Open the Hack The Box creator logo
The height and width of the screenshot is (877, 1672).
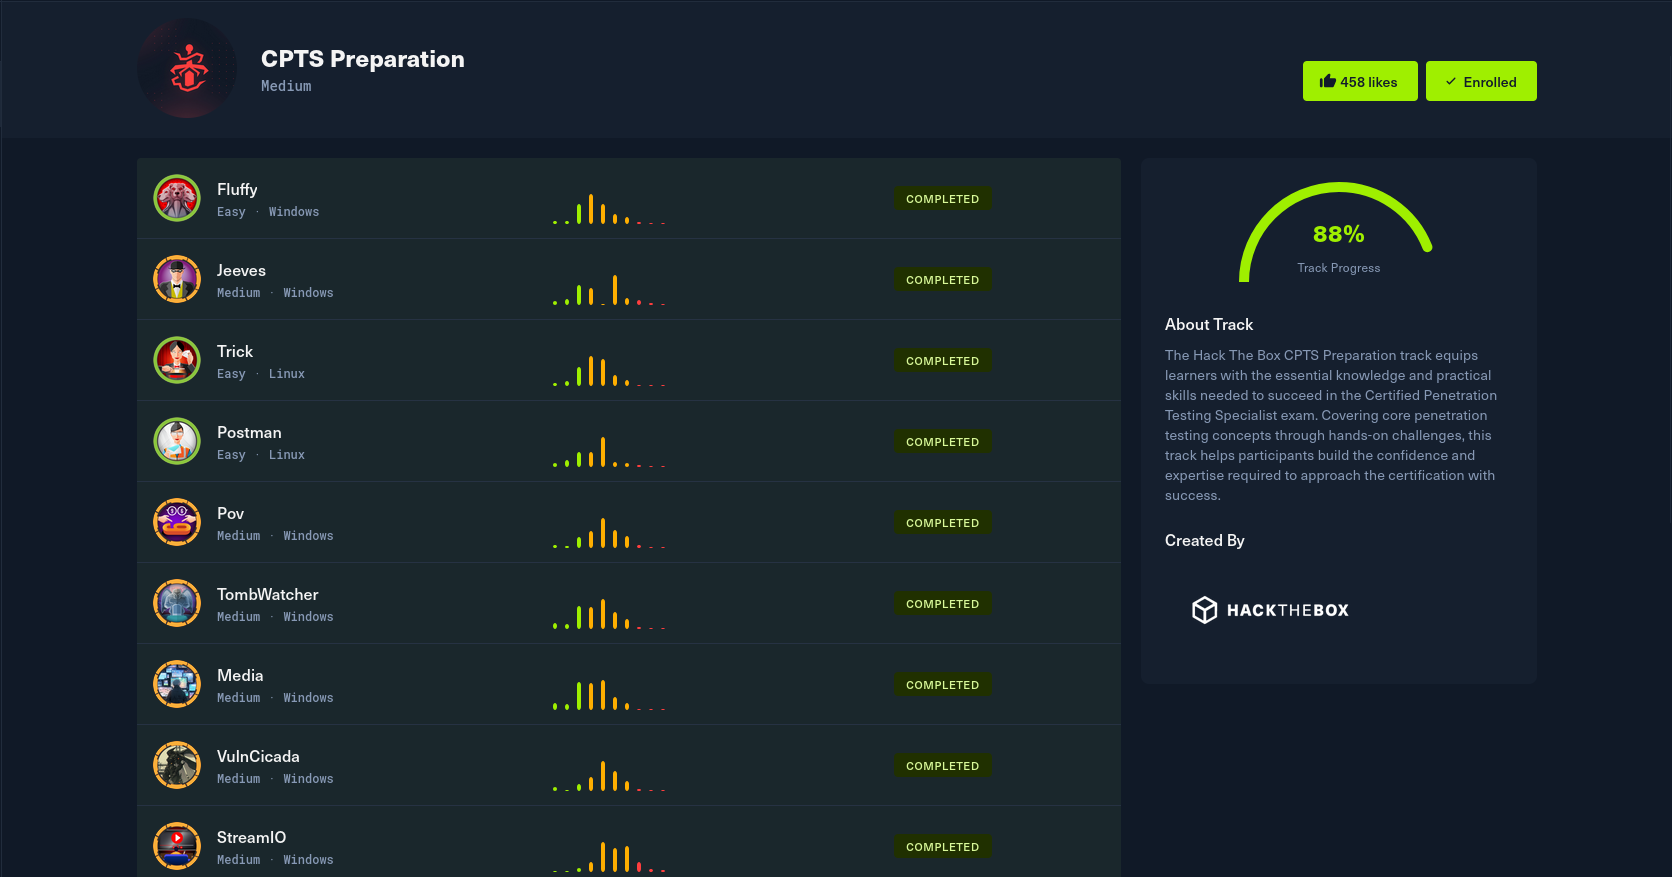click(1270, 610)
